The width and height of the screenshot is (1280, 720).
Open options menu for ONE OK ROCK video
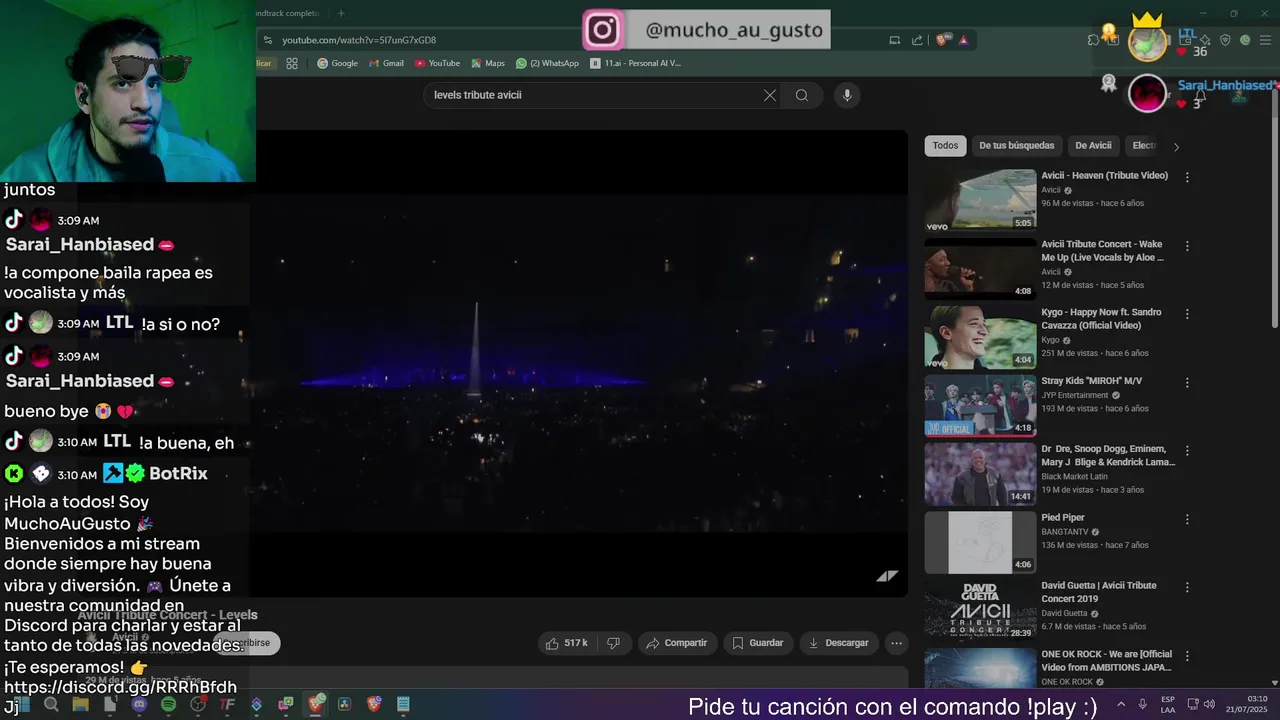[1187, 657]
